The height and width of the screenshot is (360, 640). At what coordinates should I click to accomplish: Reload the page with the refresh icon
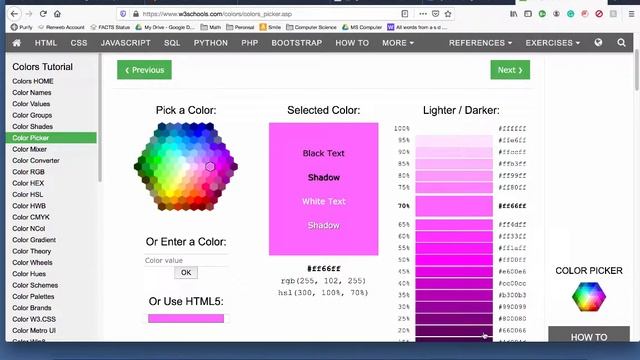click(x=43, y=14)
